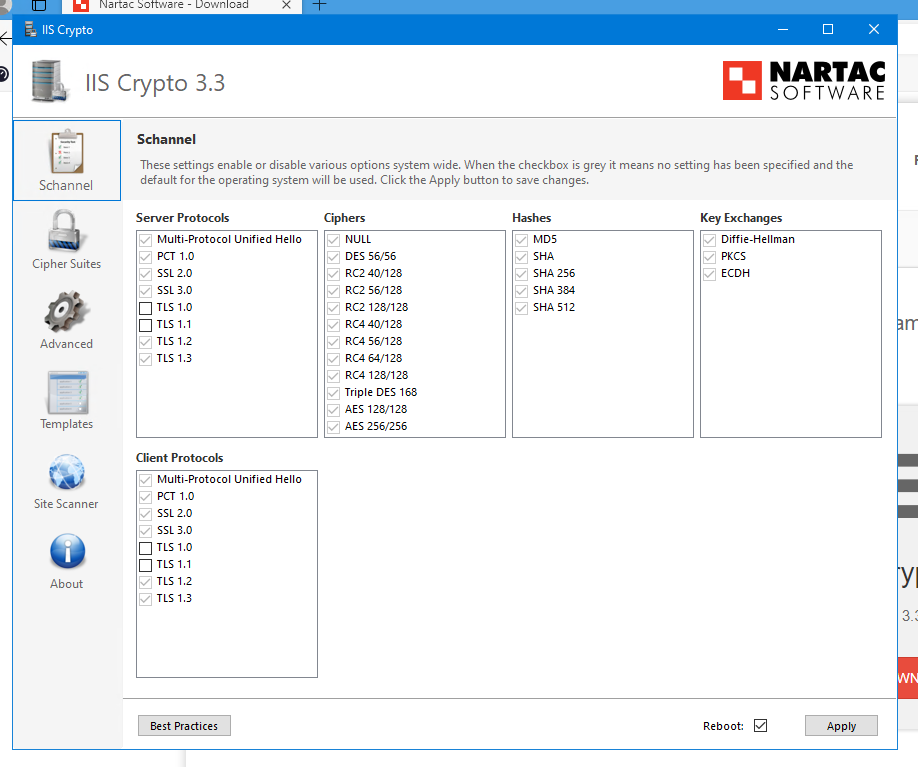Toggle the SHA hash checkbox
Screen dimensions: 918x767
point(522,257)
